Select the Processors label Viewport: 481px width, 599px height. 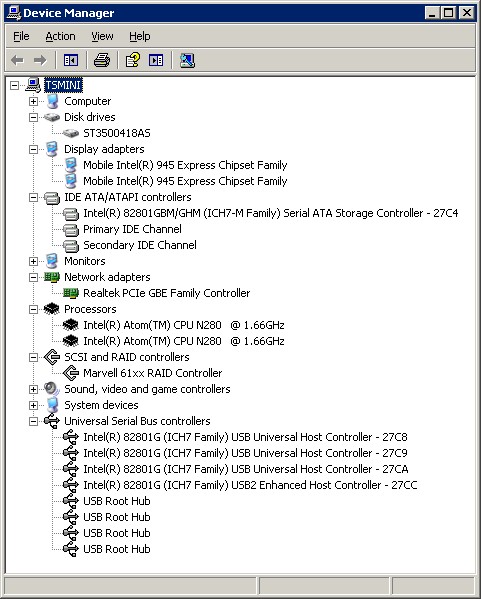coord(90,309)
